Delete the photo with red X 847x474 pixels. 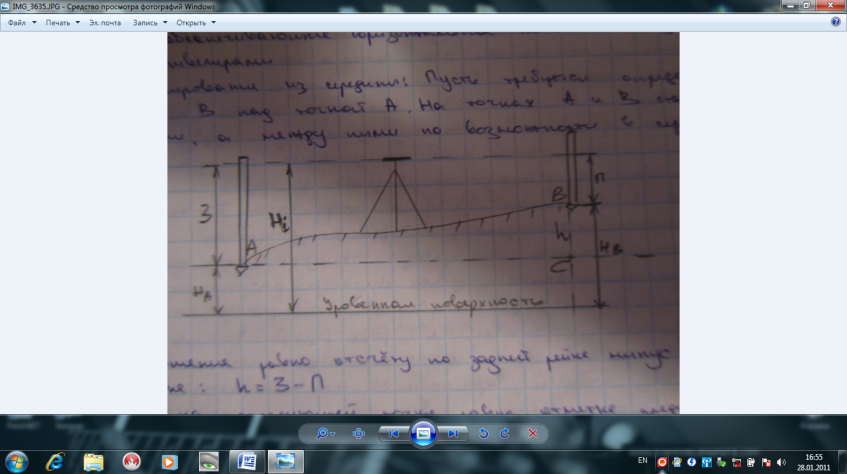[533, 433]
